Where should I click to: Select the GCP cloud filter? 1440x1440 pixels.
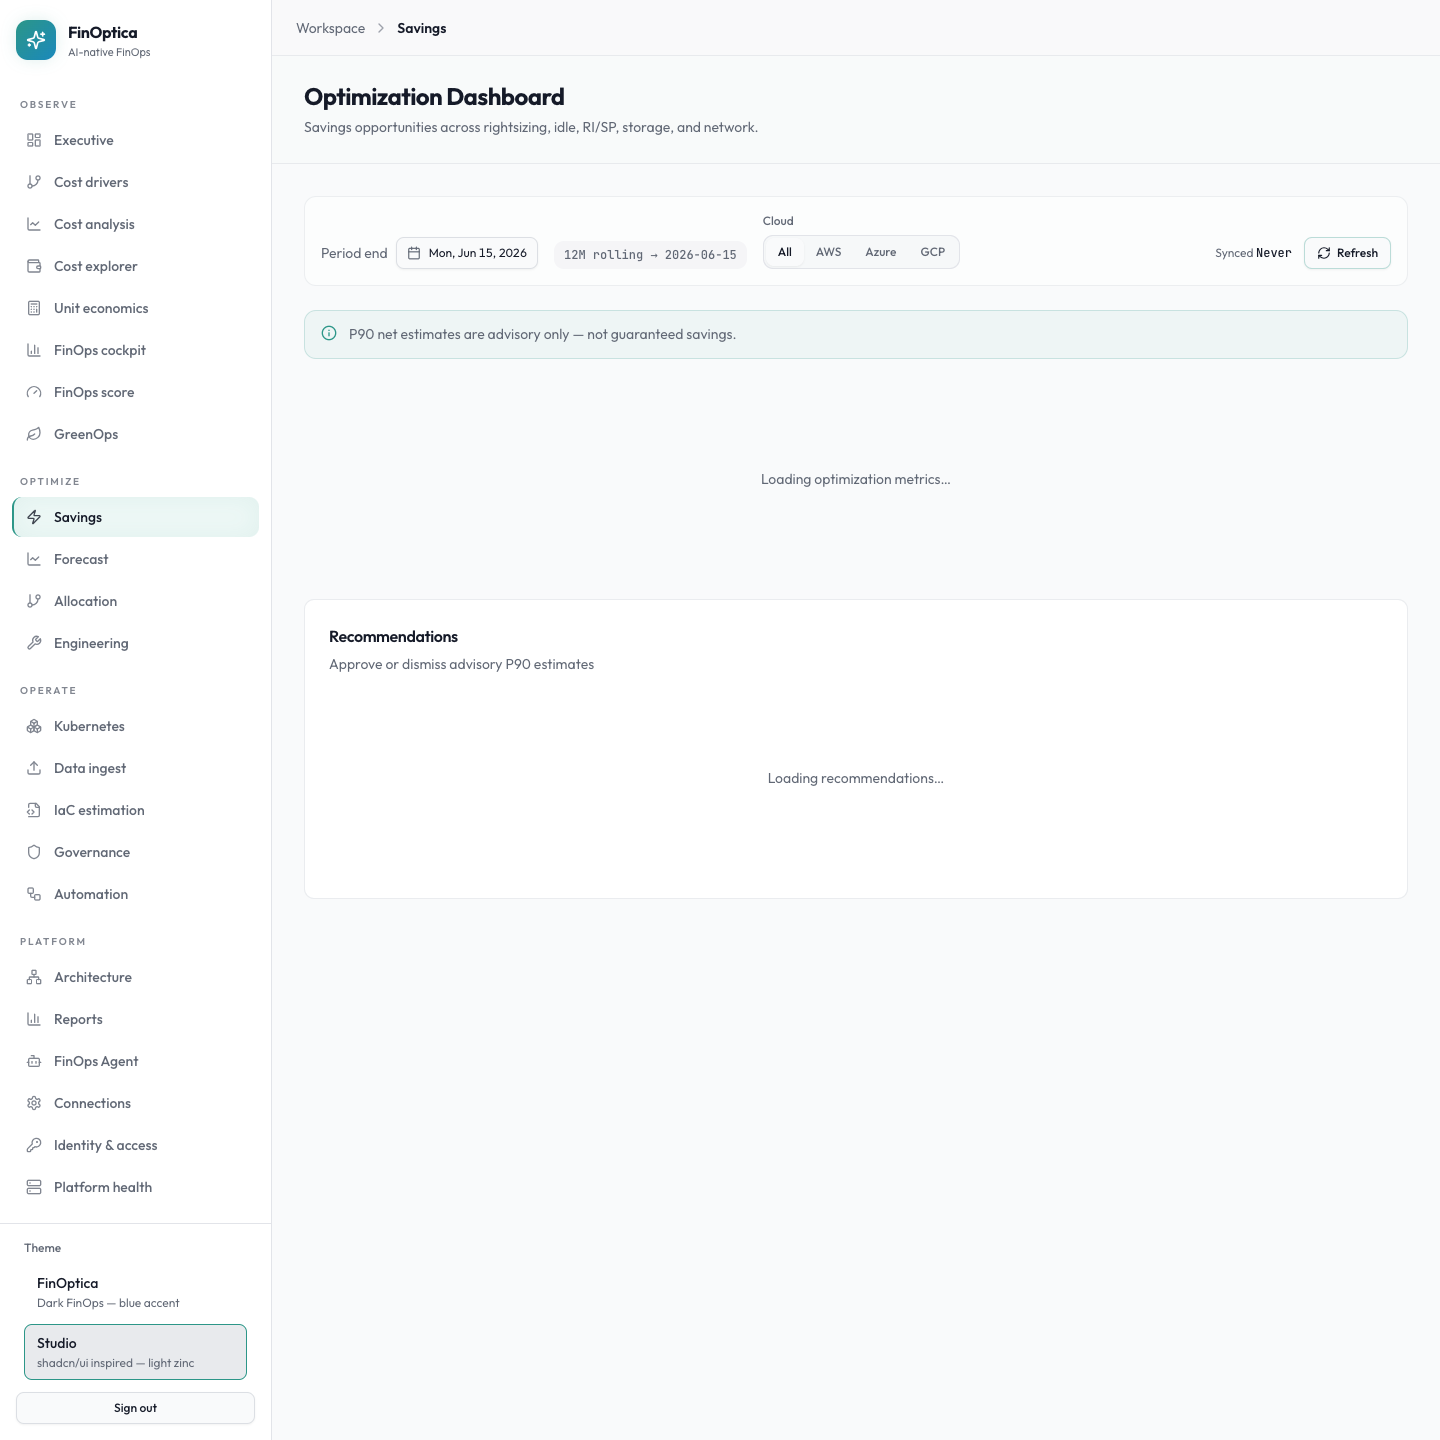click(x=933, y=252)
